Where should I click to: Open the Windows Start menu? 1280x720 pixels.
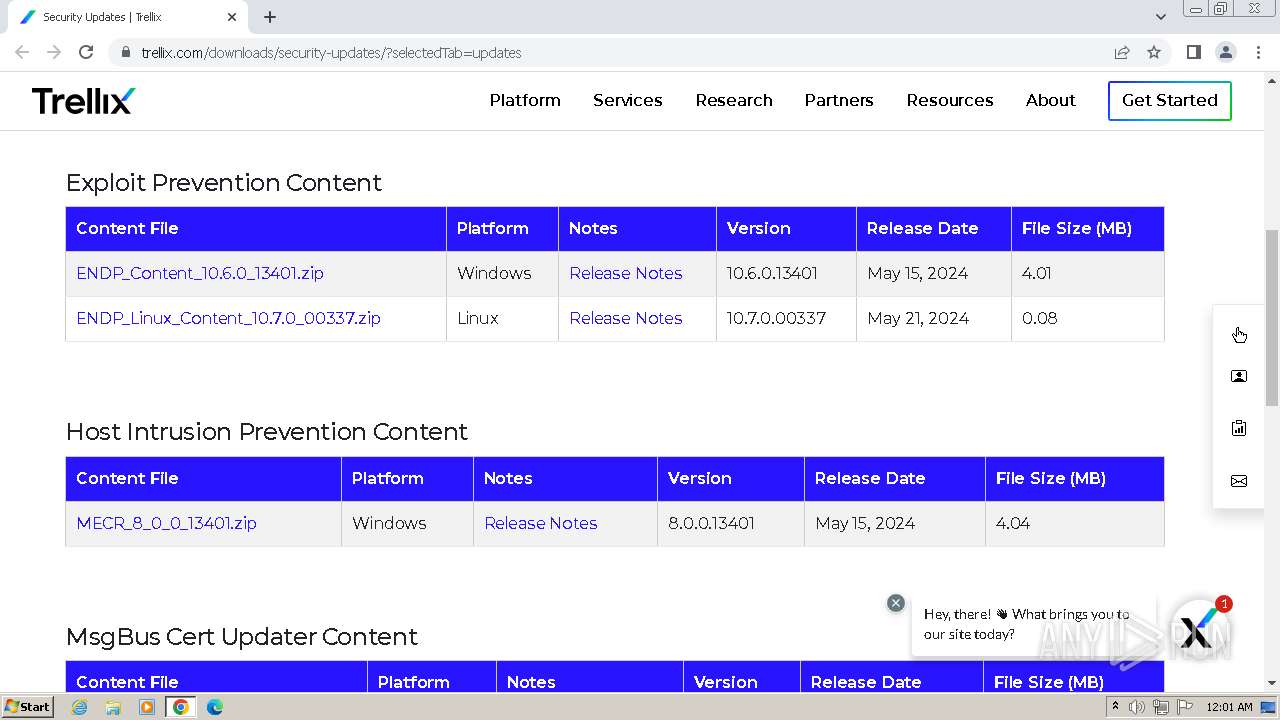point(28,706)
